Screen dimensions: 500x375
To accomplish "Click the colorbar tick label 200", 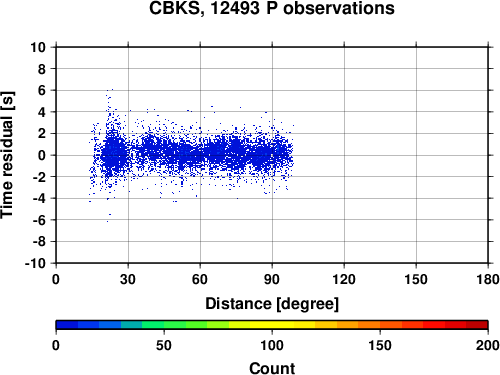I will coord(488,345).
